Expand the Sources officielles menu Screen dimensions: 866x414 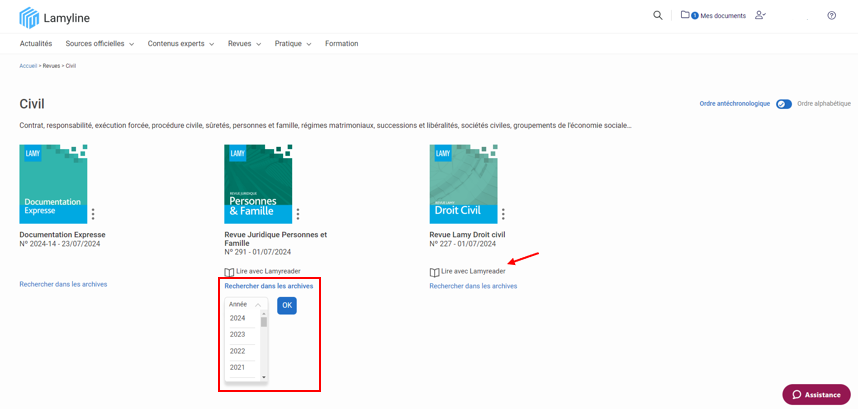point(99,44)
